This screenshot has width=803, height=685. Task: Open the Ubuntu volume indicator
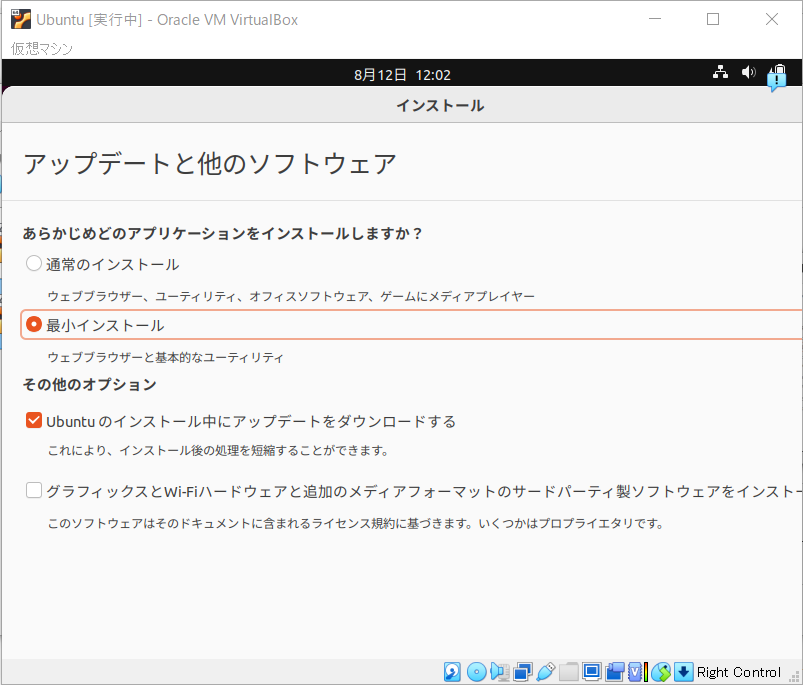tap(749, 72)
